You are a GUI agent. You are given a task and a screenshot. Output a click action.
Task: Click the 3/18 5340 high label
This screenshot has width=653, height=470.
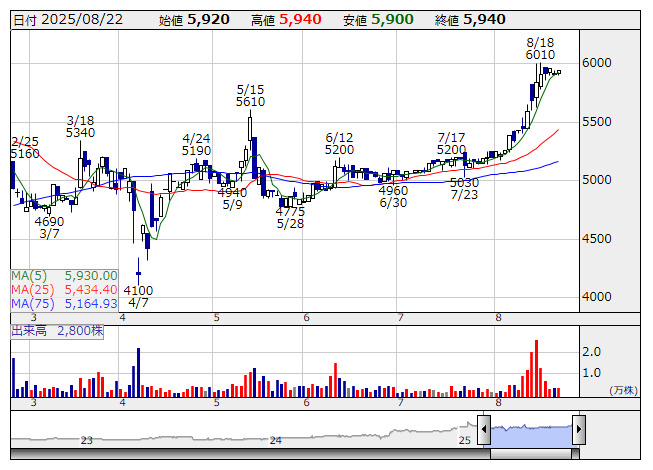pos(80,126)
